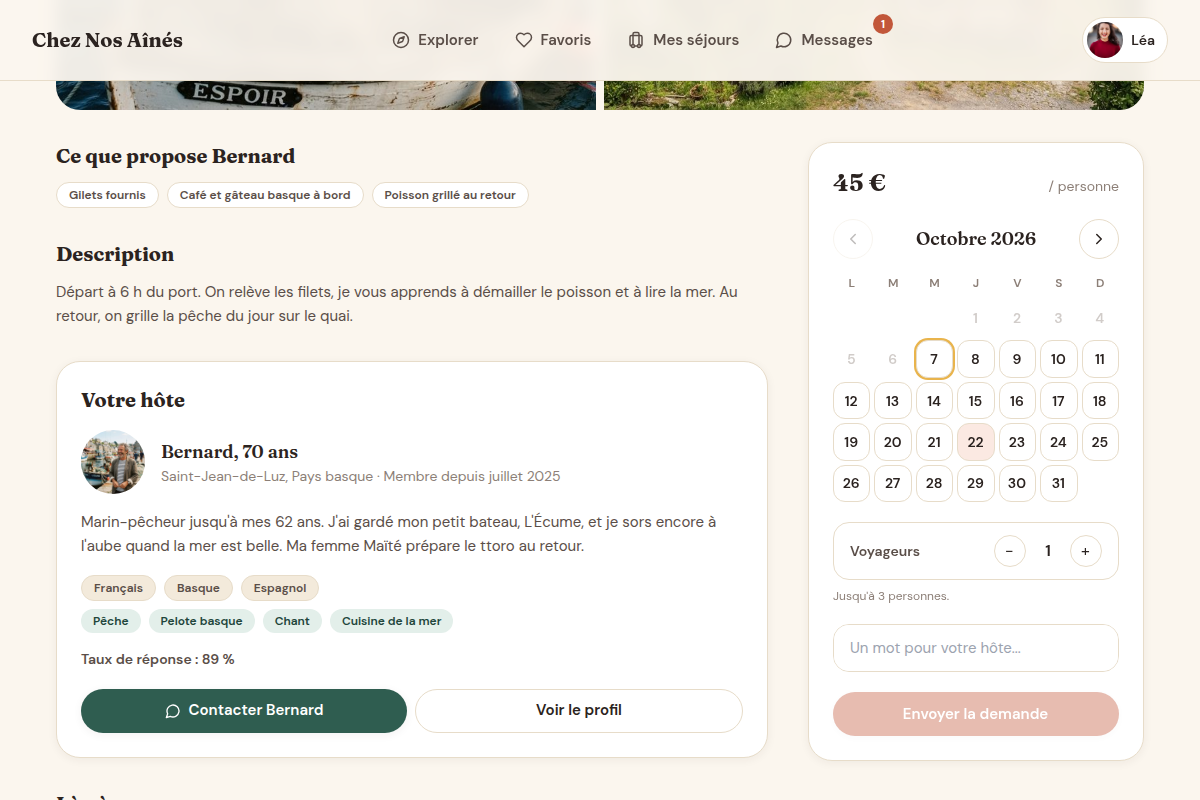The height and width of the screenshot is (800, 1200).
Task: Click the Pêche interest tag
Action: click(x=111, y=621)
